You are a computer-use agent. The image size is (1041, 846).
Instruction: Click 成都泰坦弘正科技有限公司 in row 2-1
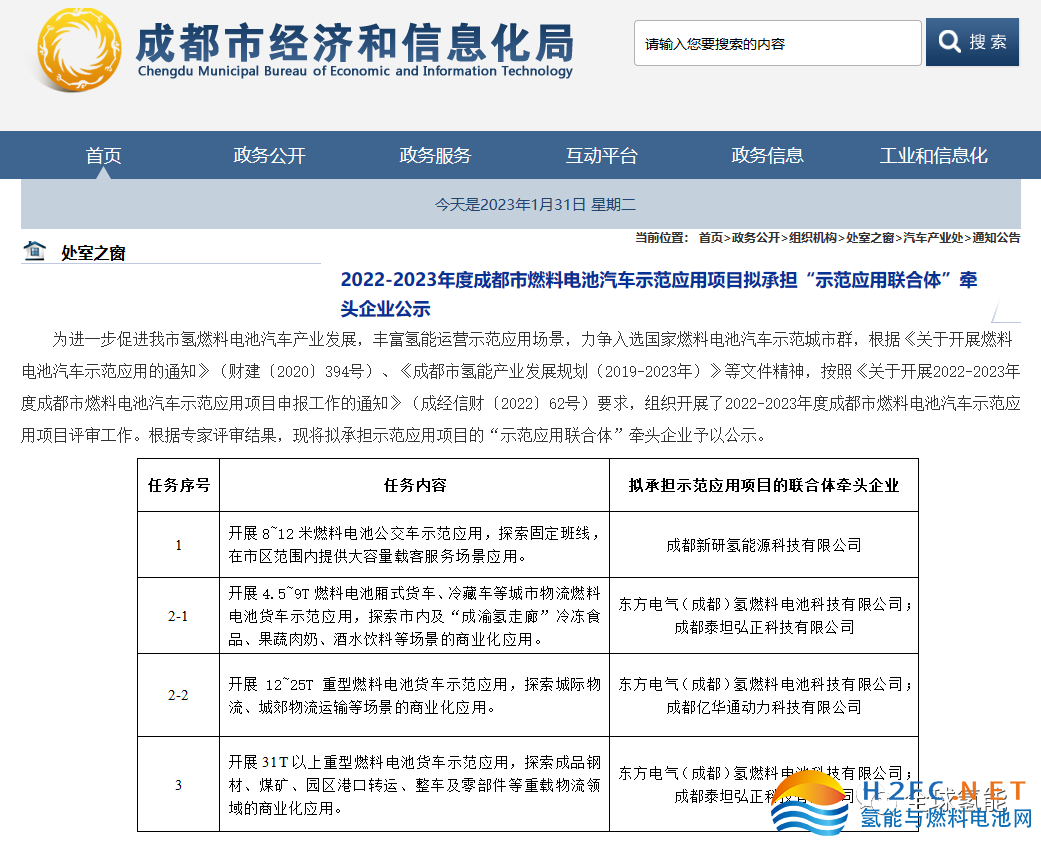pos(763,628)
